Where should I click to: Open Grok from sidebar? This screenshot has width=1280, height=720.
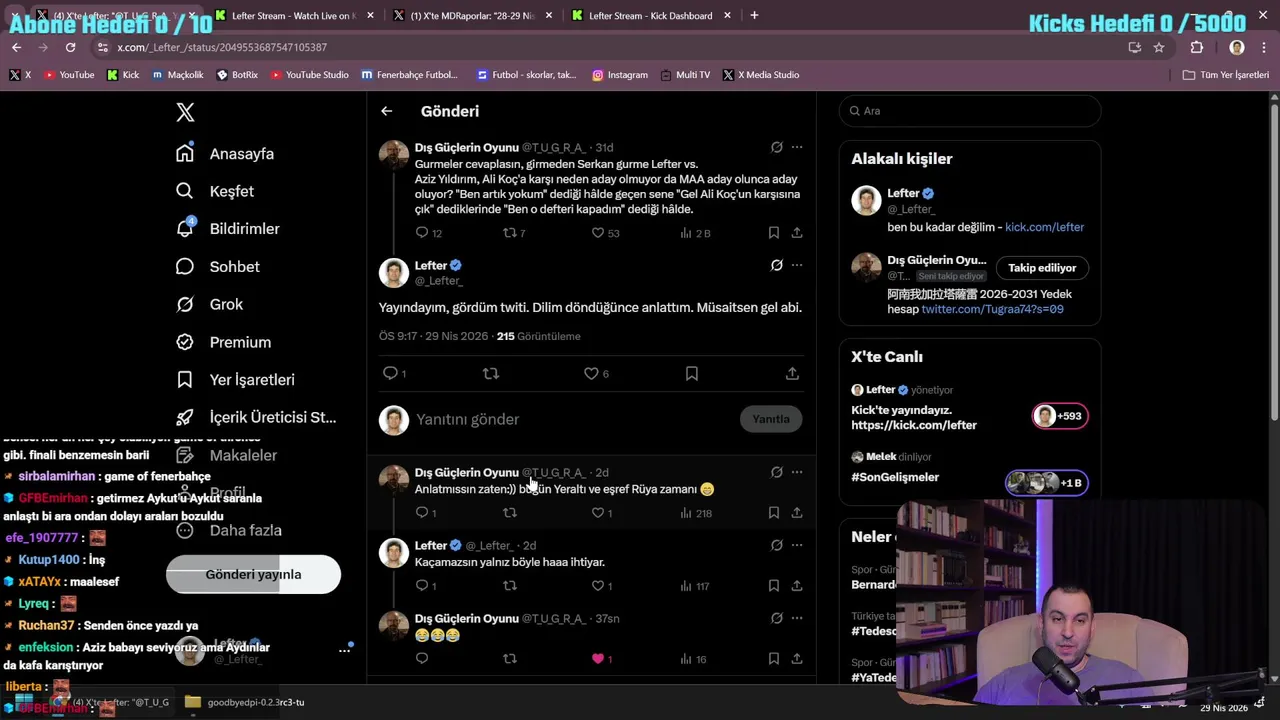coord(209,304)
